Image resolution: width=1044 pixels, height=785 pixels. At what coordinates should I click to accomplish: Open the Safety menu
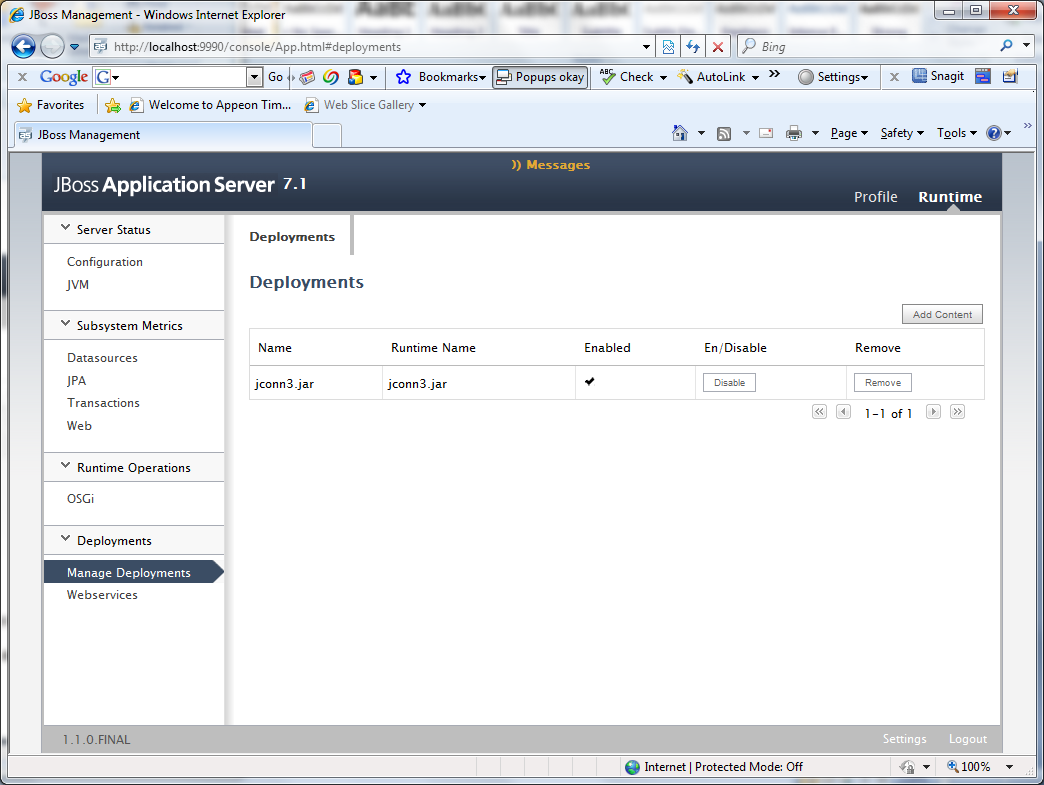point(902,133)
